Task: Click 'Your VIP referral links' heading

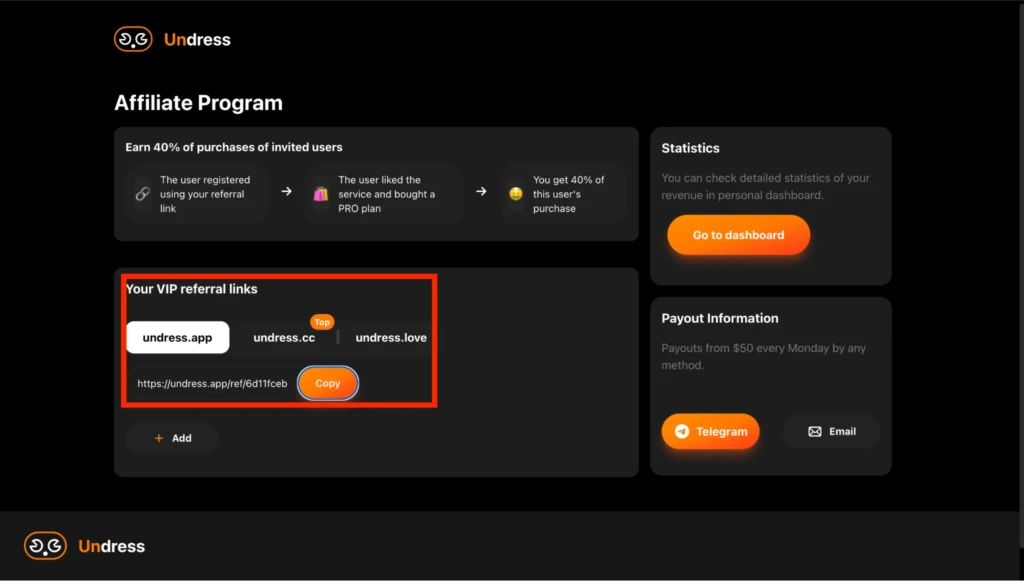Action: [191, 289]
